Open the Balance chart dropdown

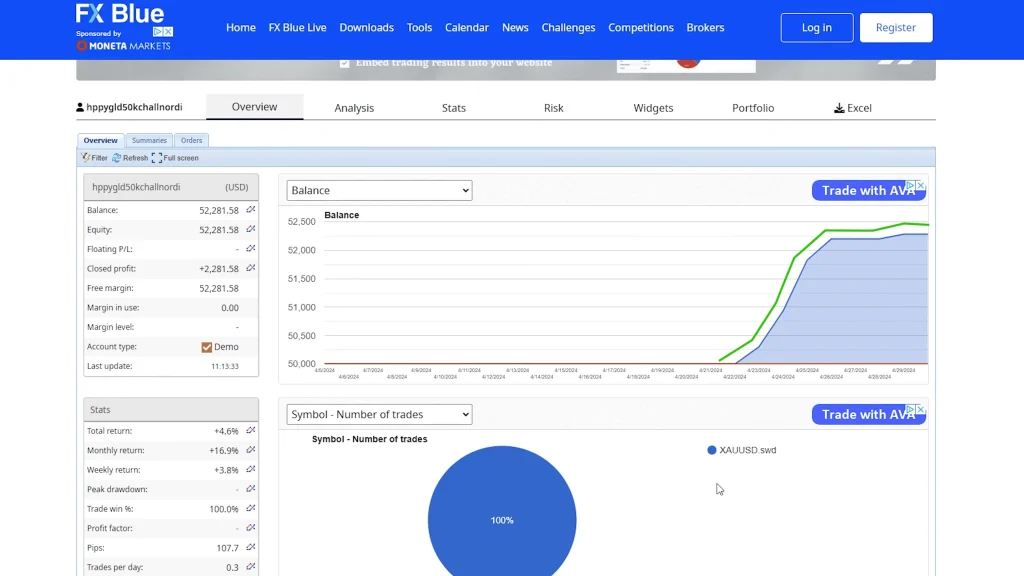tap(379, 190)
